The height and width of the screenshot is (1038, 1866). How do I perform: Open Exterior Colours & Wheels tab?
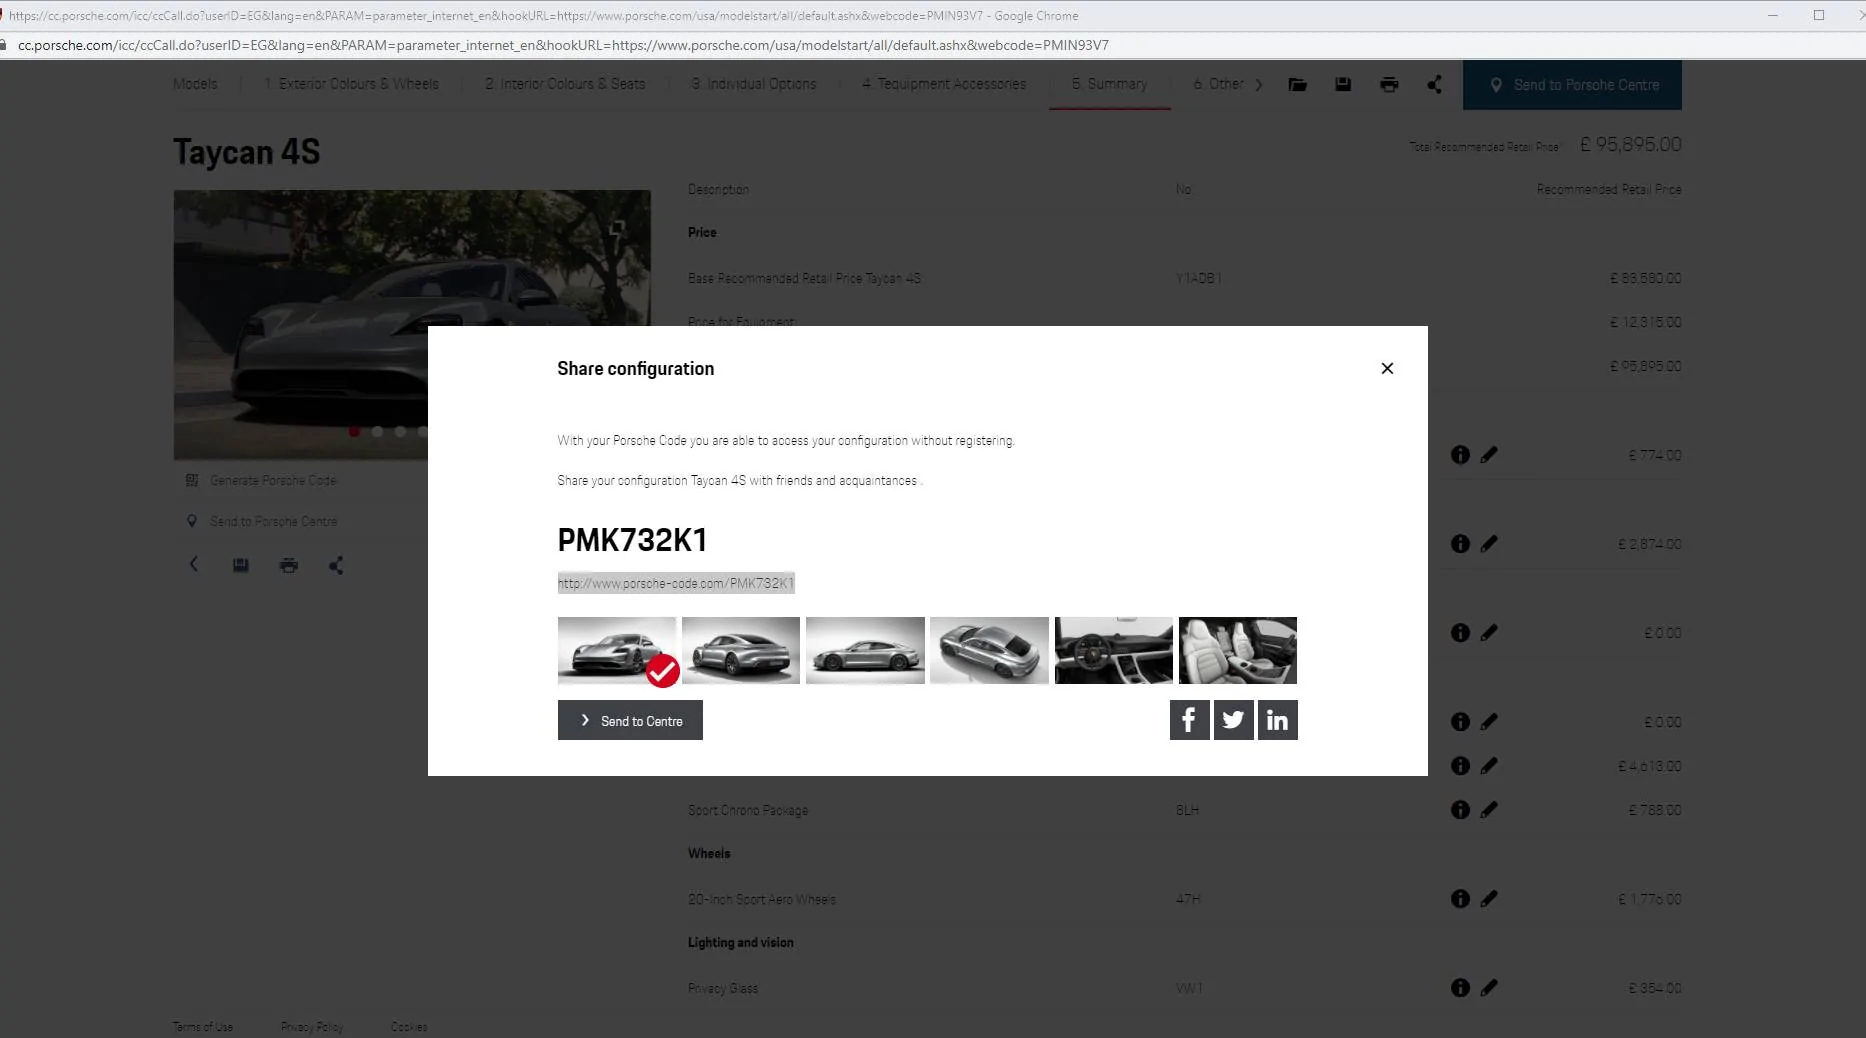pos(351,84)
